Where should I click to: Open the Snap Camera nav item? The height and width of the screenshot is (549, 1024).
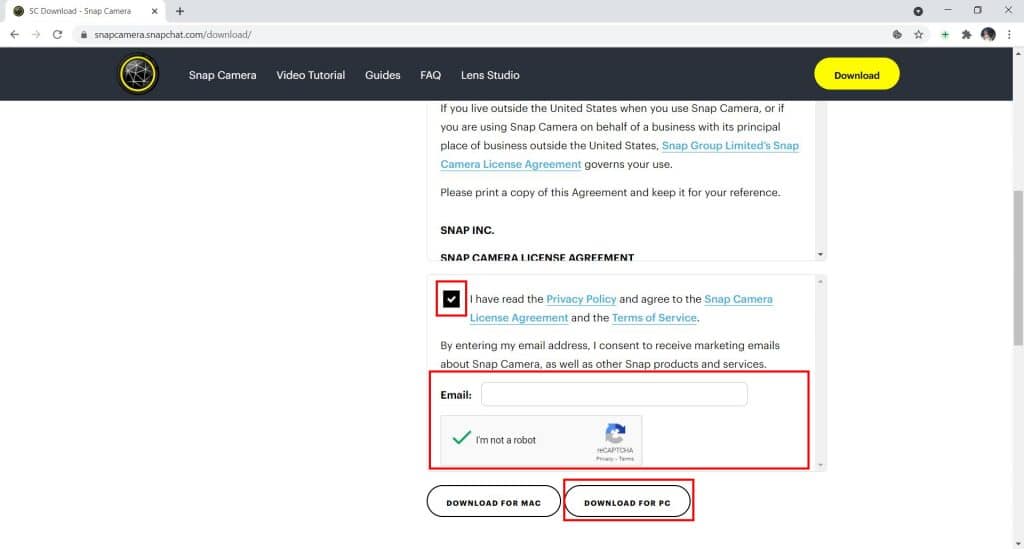[x=223, y=75]
